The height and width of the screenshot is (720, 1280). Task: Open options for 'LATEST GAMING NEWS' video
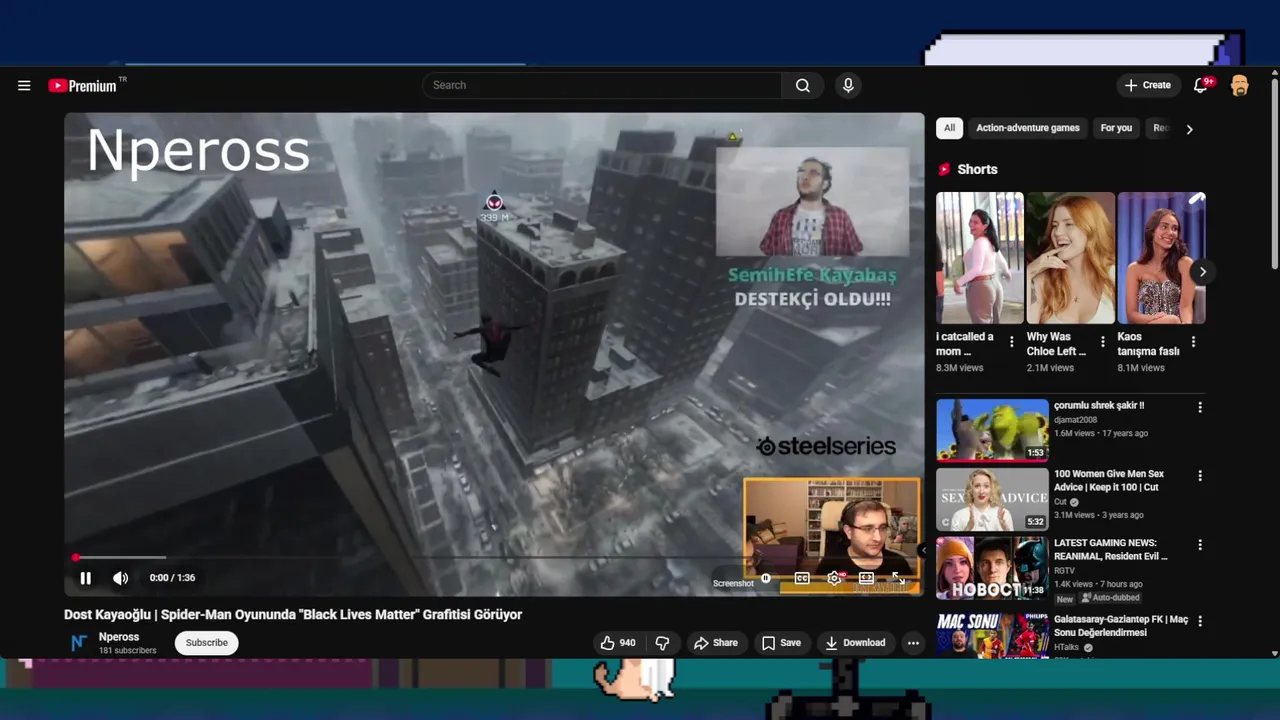coord(1200,545)
